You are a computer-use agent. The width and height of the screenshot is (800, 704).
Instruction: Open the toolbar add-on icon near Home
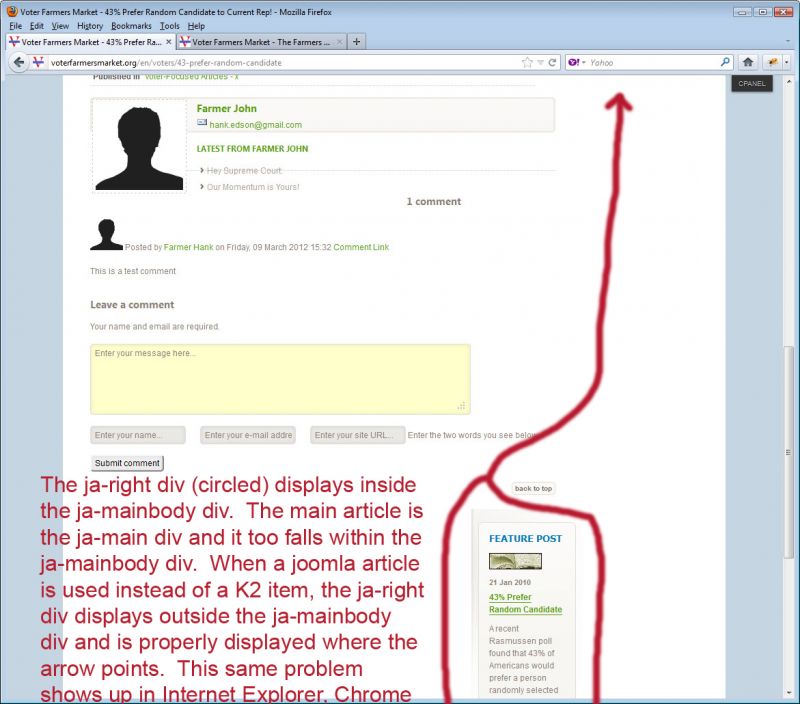tap(772, 62)
